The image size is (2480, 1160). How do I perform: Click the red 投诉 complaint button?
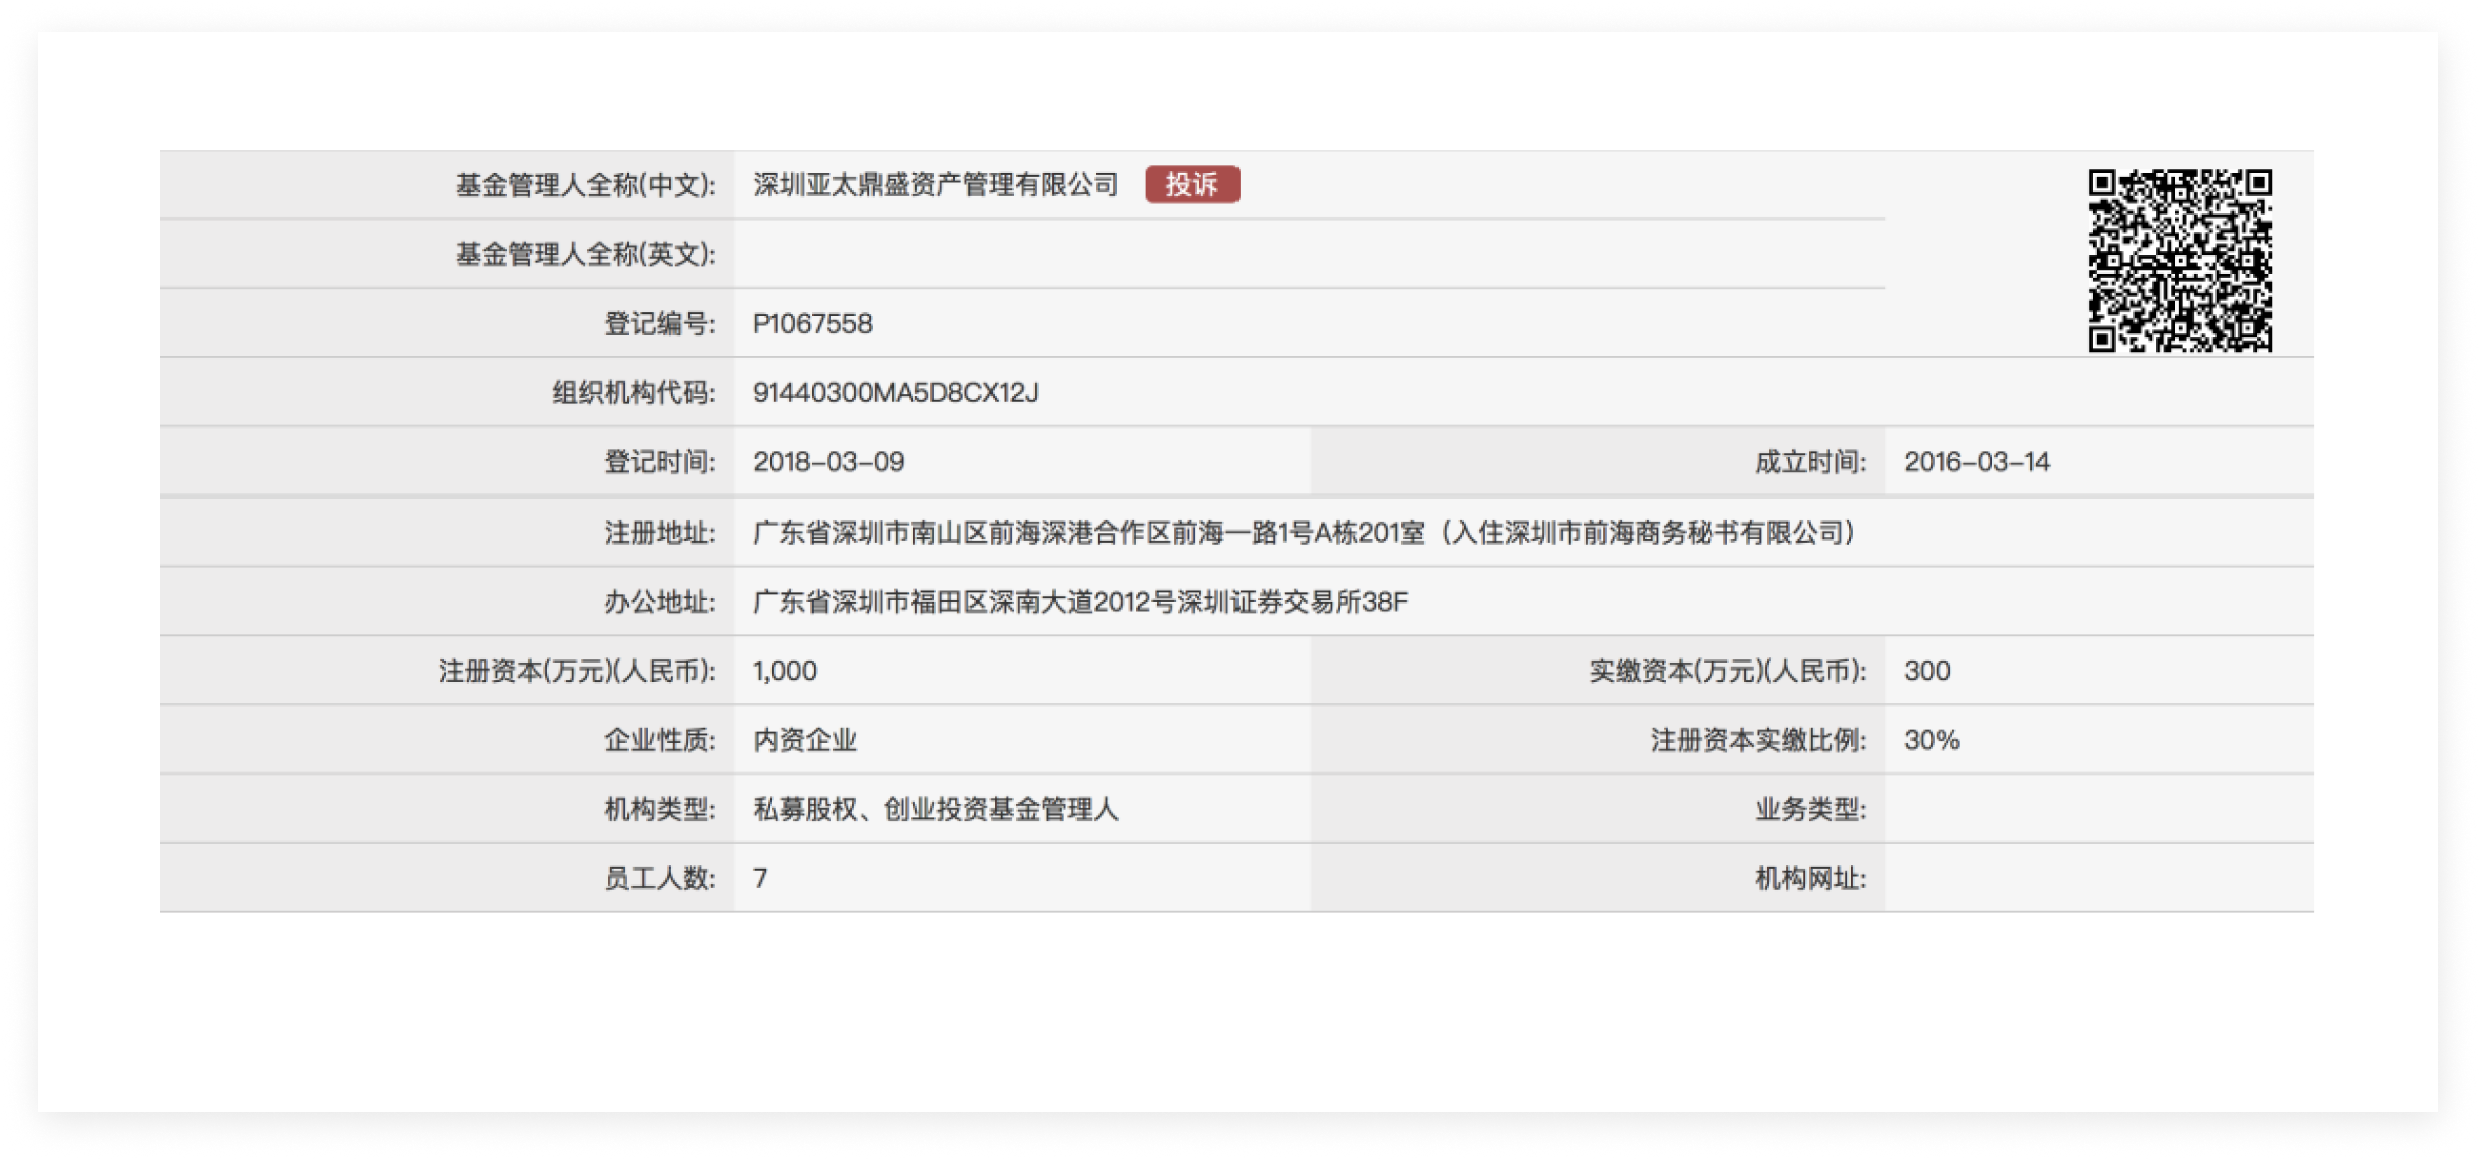coord(1192,185)
